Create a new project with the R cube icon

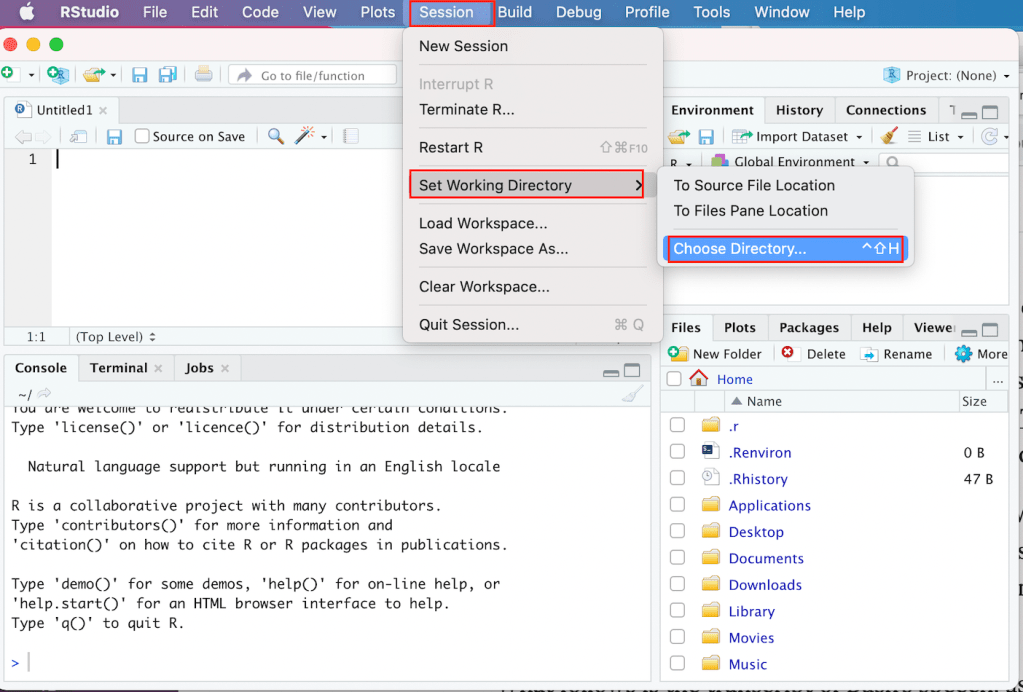[58, 75]
